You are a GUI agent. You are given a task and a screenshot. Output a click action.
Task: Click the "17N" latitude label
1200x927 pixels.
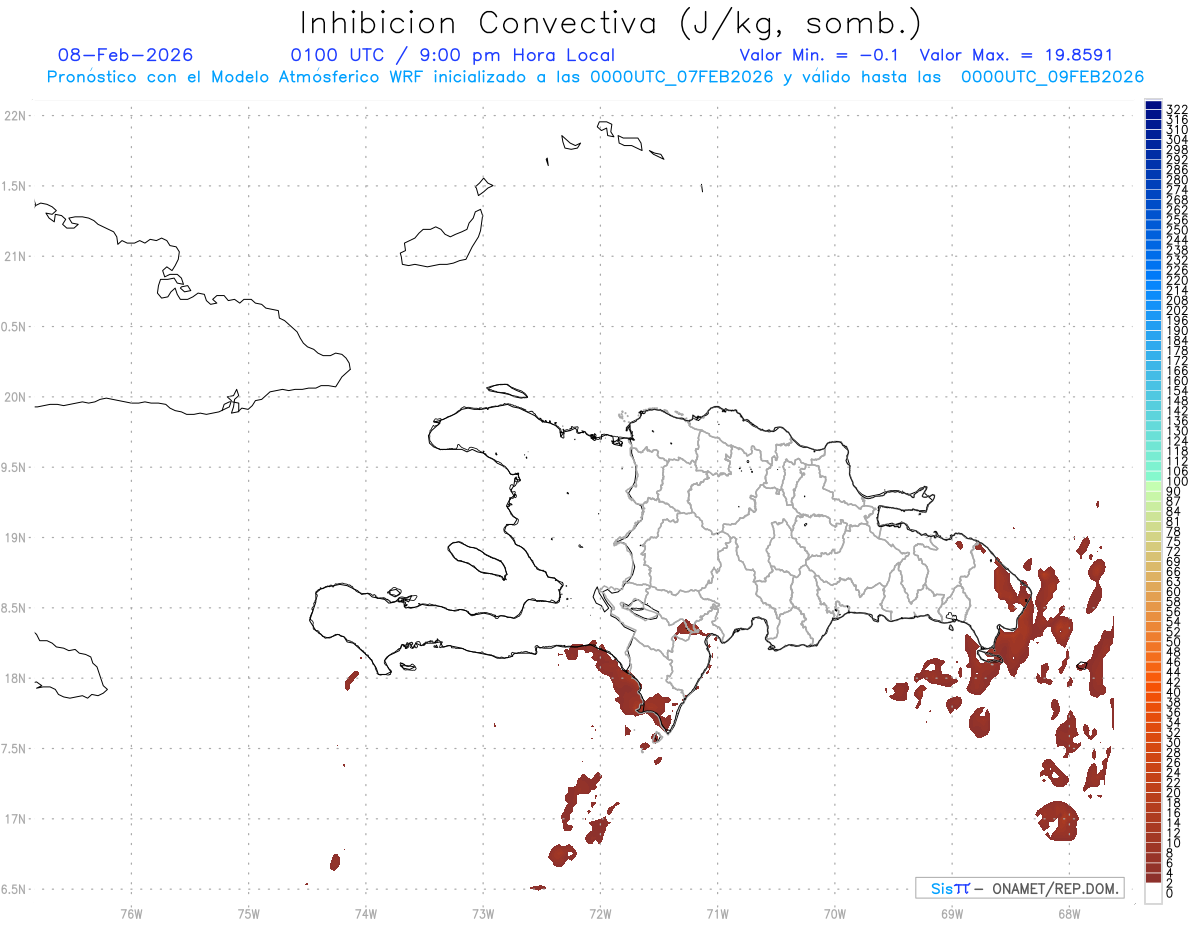[14, 819]
